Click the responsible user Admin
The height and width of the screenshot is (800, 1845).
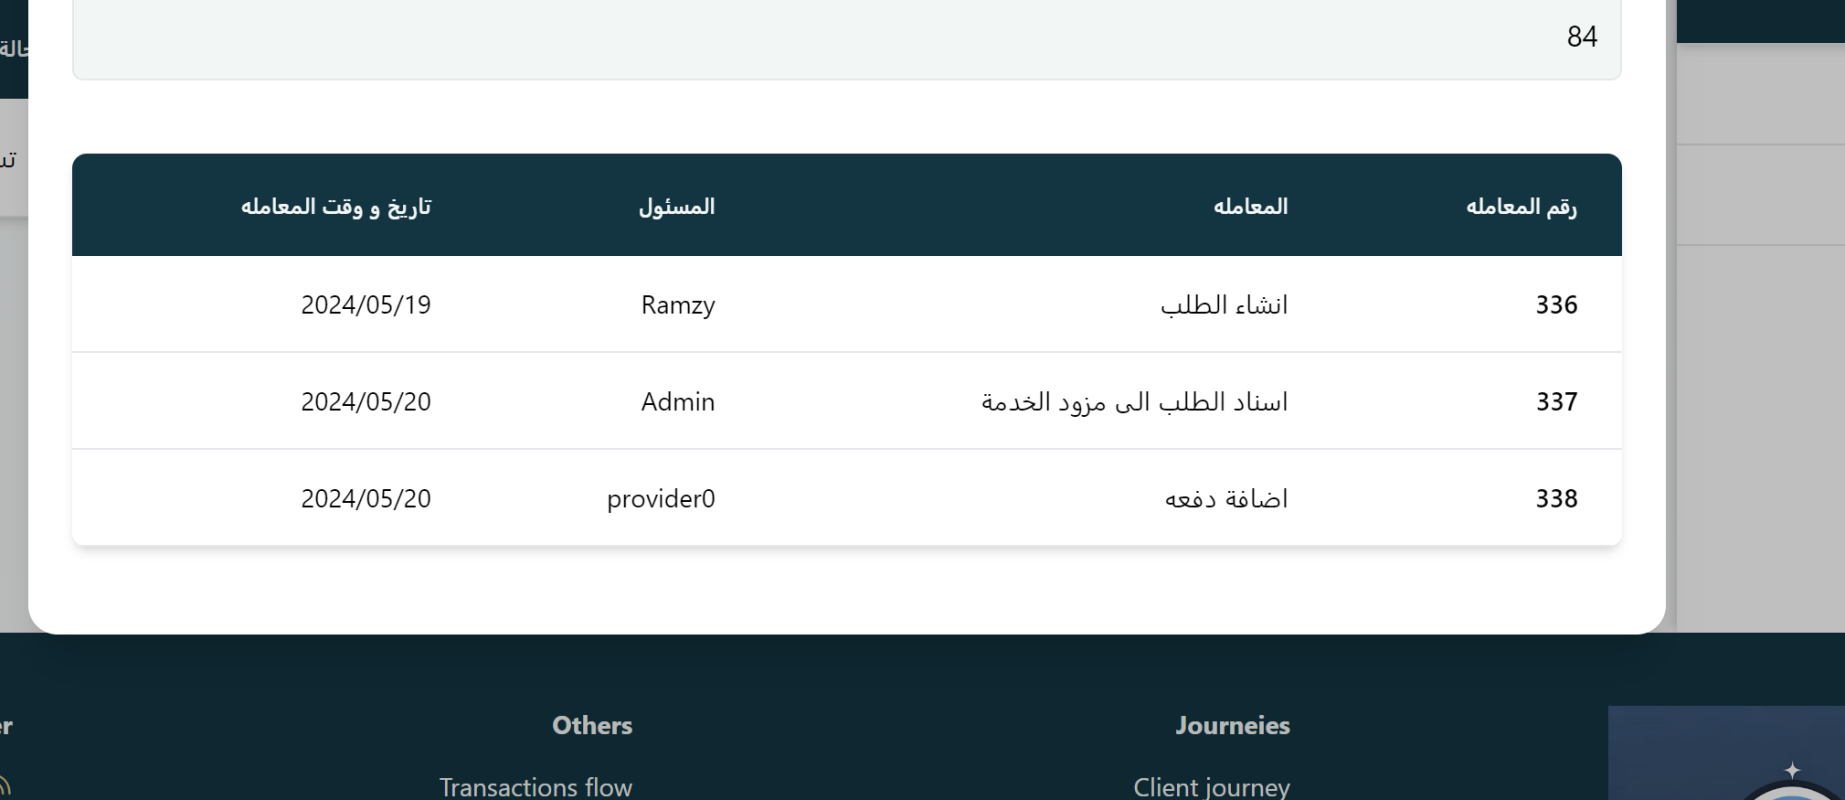[x=678, y=402]
